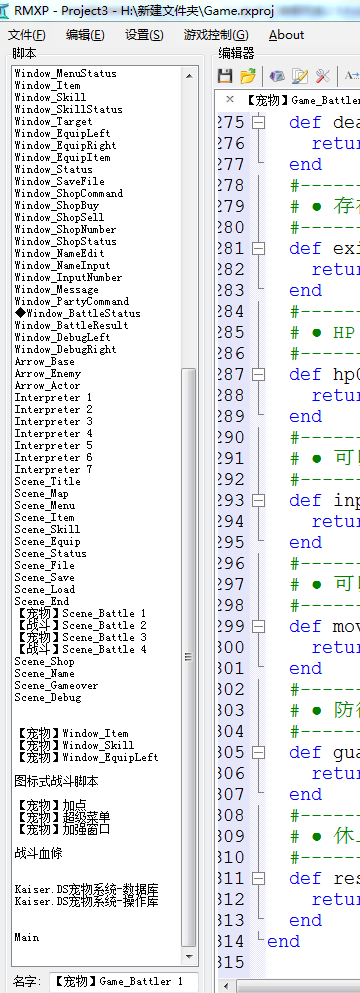Click script list scrollbar up arrow

[189, 75]
